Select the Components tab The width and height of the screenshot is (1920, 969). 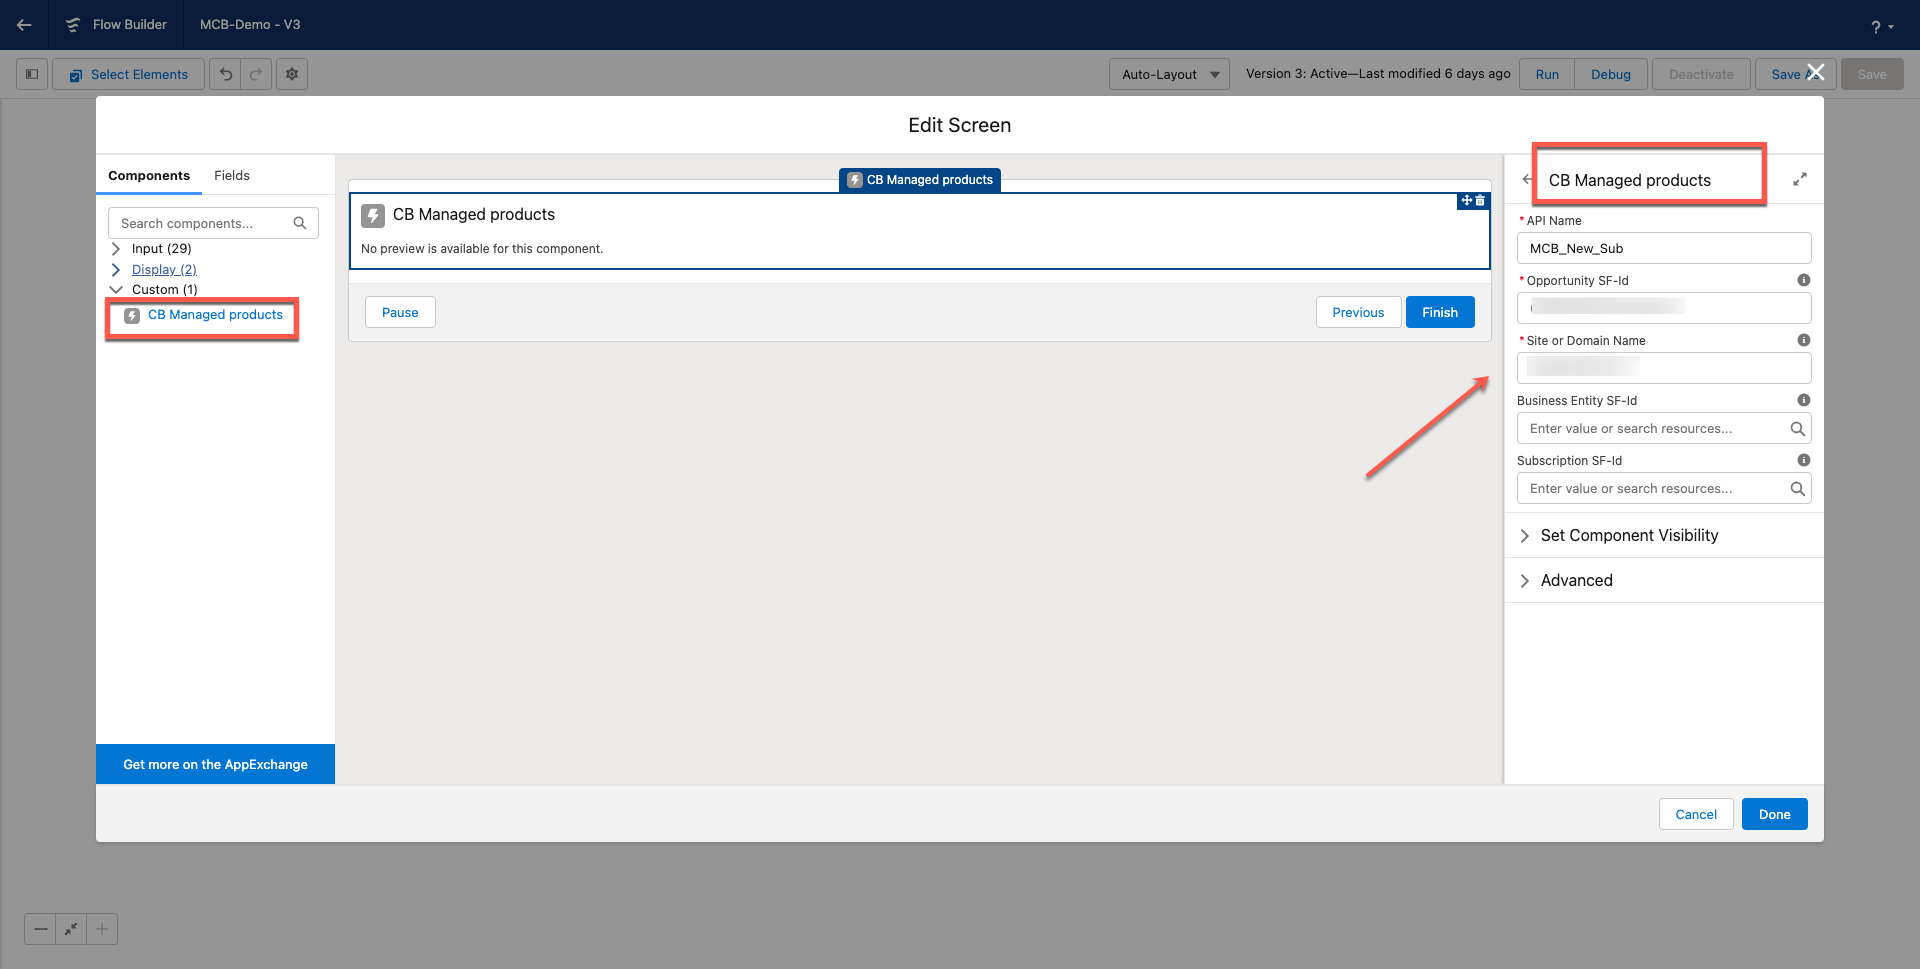pyautogui.click(x=149, y=176)
